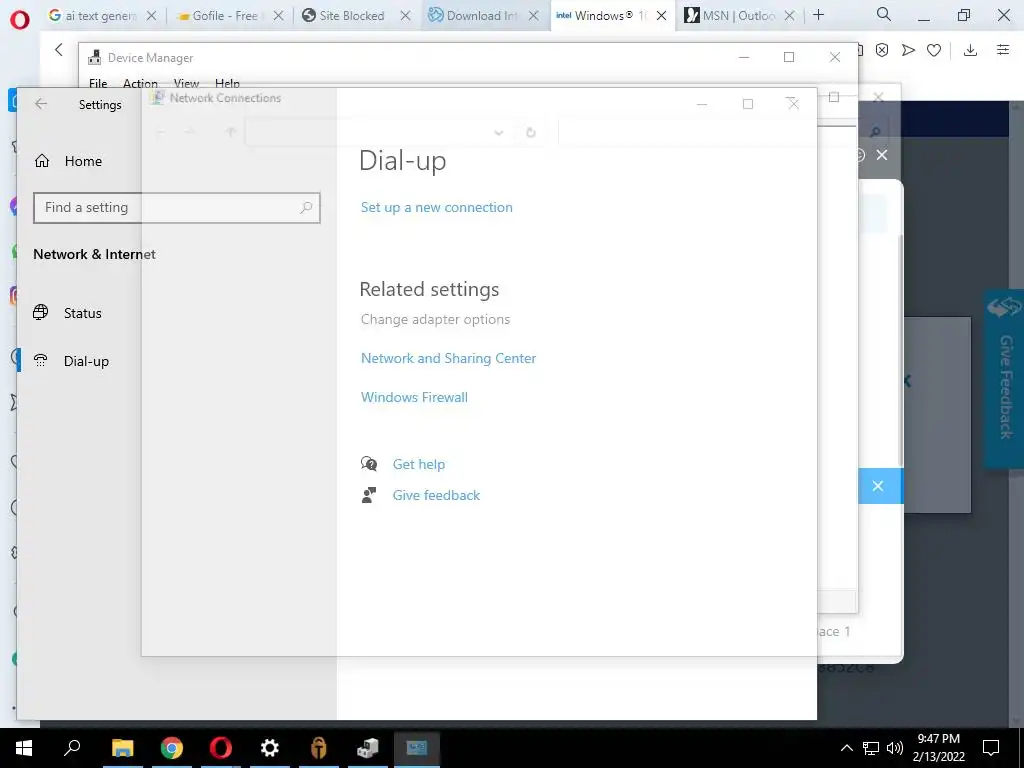
Task: Open Google Chrome from the taskbar
Action: 172,748
